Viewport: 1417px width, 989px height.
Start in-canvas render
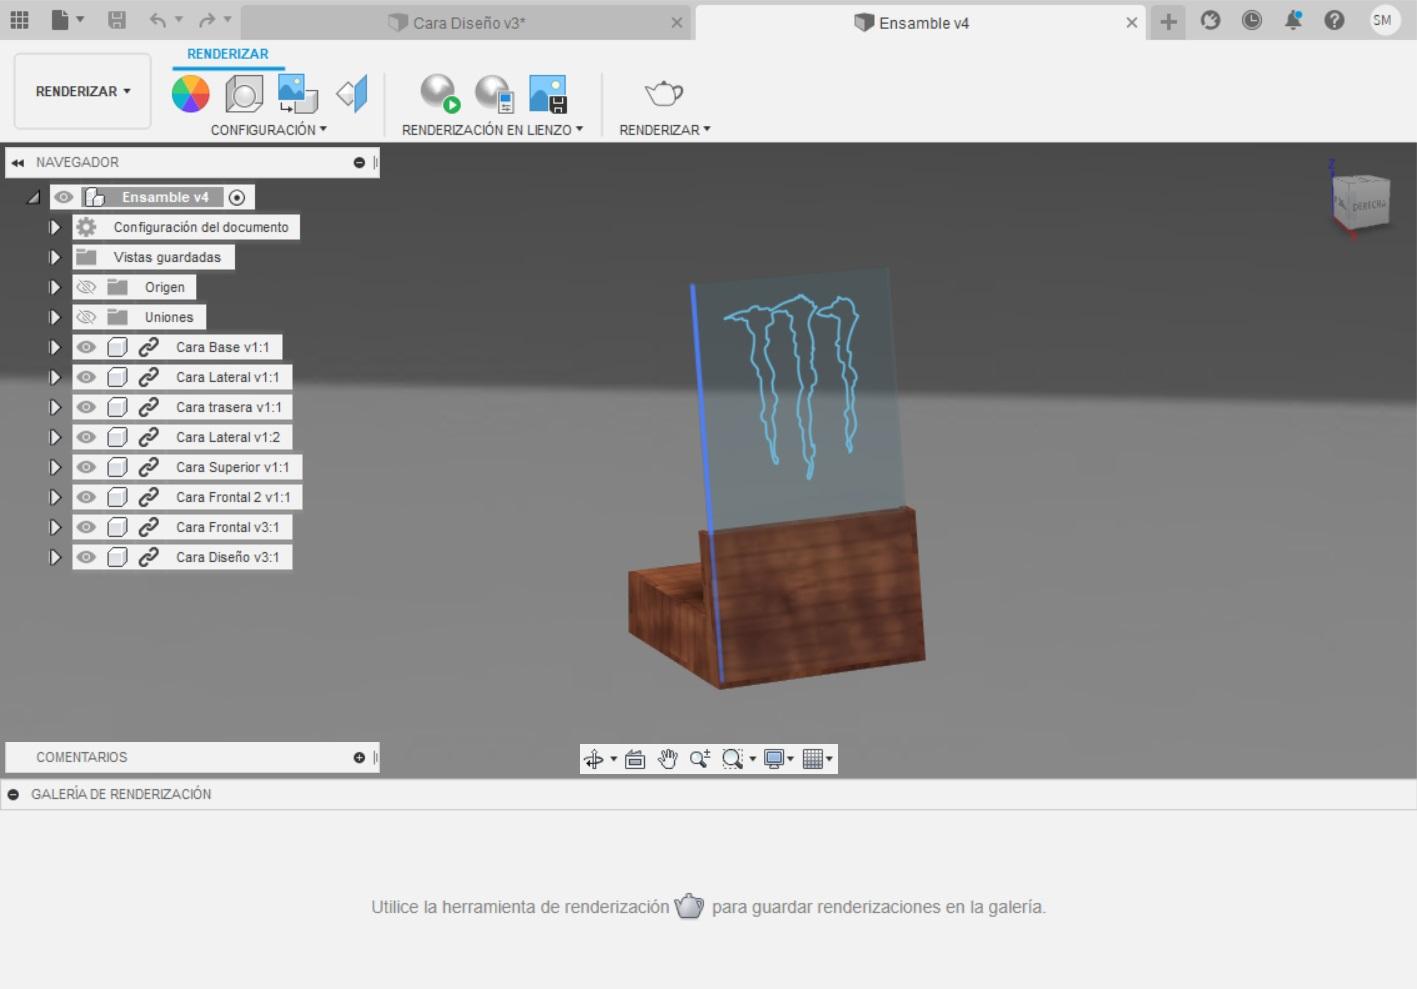pyautogui.click(x=439, y=93)
